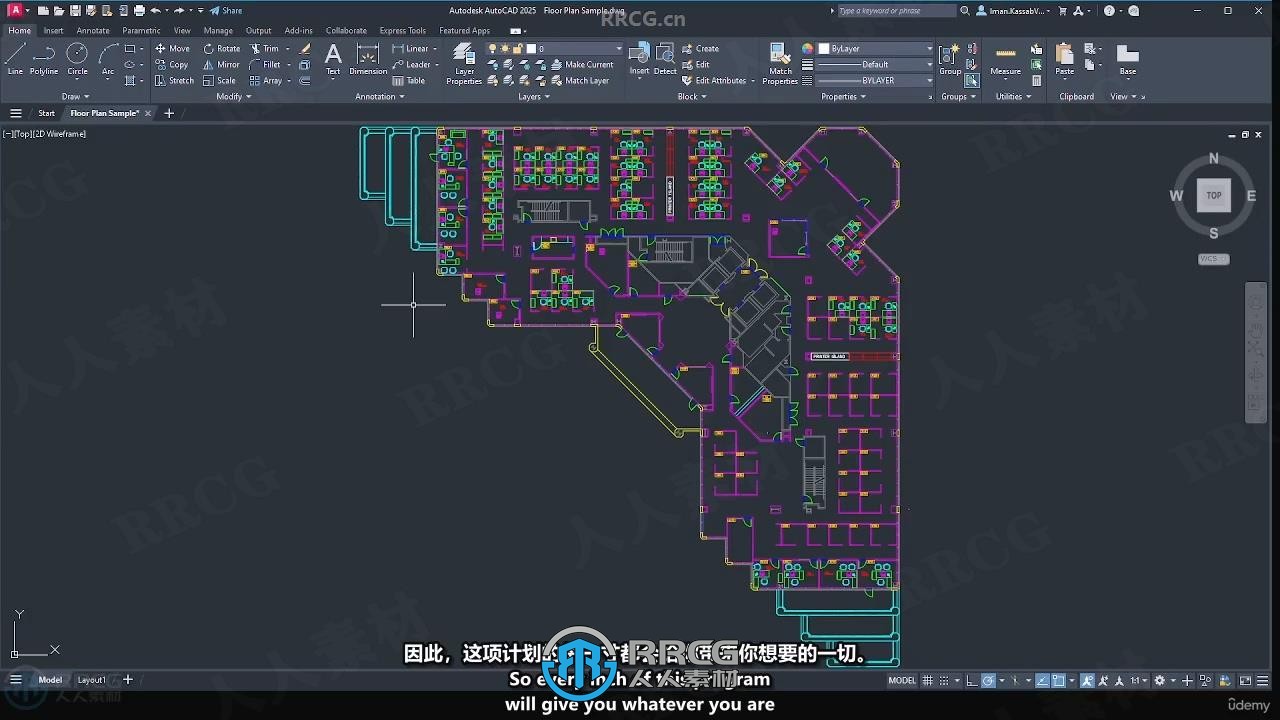Click the Rotate tool

click(x=221, y=48)
